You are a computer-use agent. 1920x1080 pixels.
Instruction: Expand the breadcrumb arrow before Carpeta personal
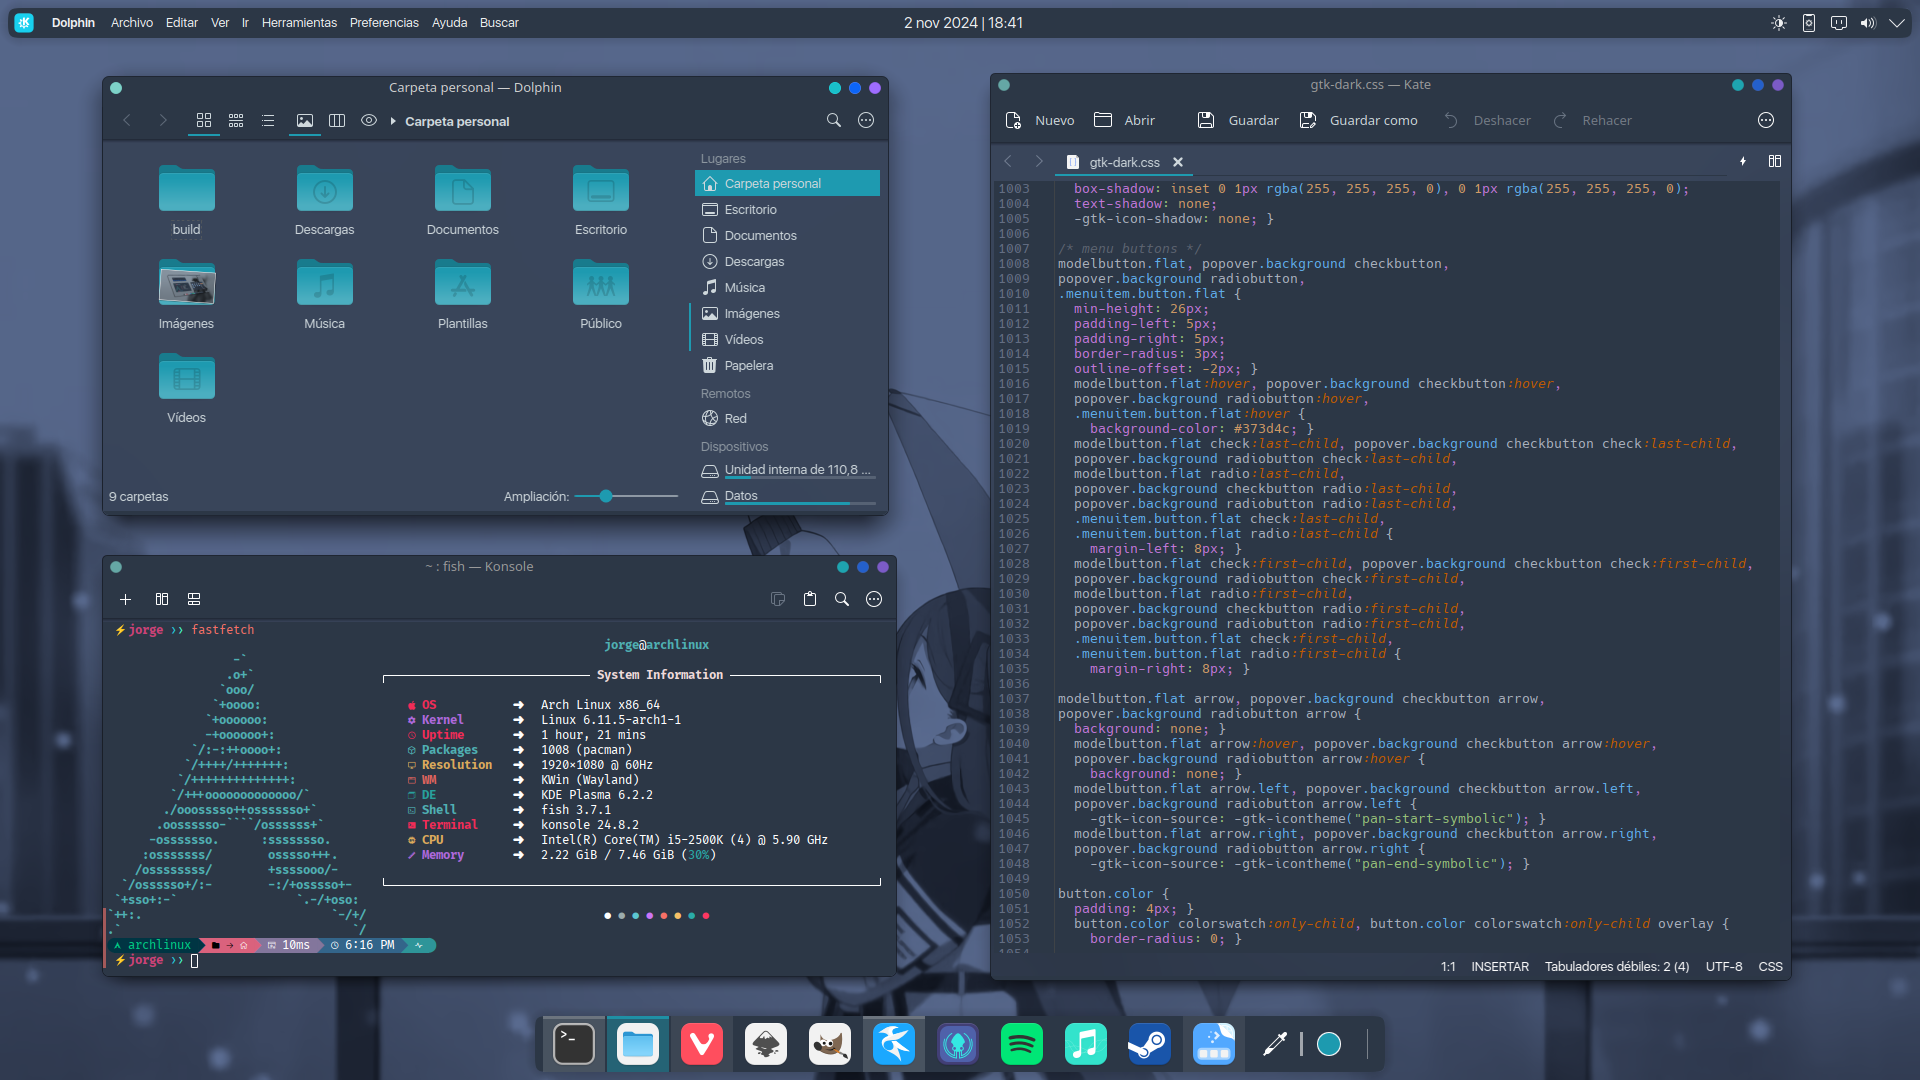pyautogui.click(x=393, y=121)
